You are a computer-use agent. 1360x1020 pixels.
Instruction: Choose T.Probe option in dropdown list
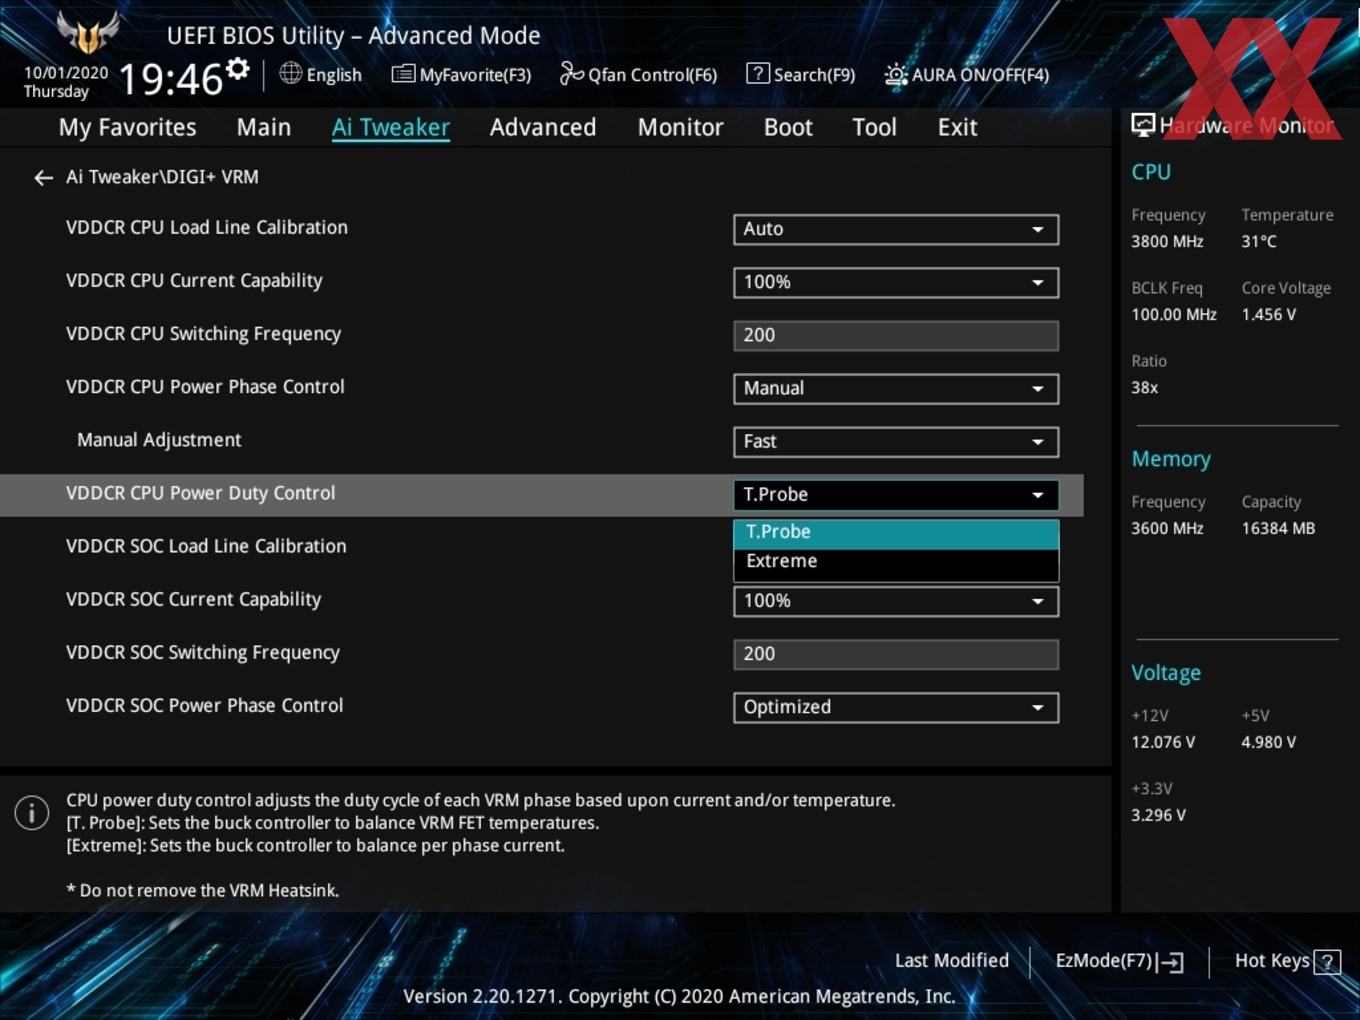click(896, 533)
